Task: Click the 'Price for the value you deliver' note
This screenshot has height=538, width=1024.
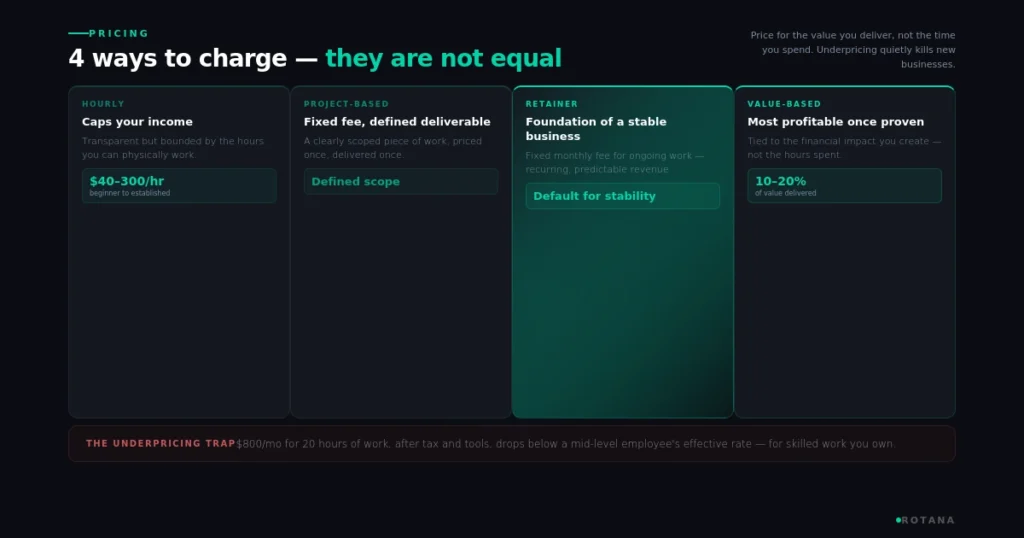Action: point(853,50)
